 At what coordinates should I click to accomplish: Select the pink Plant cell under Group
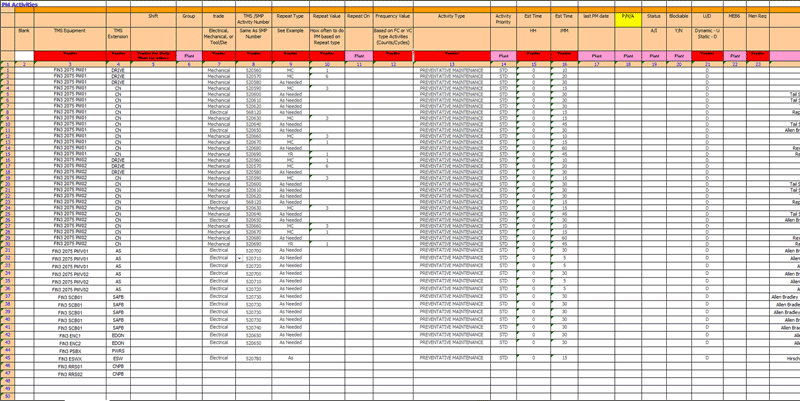189,56
